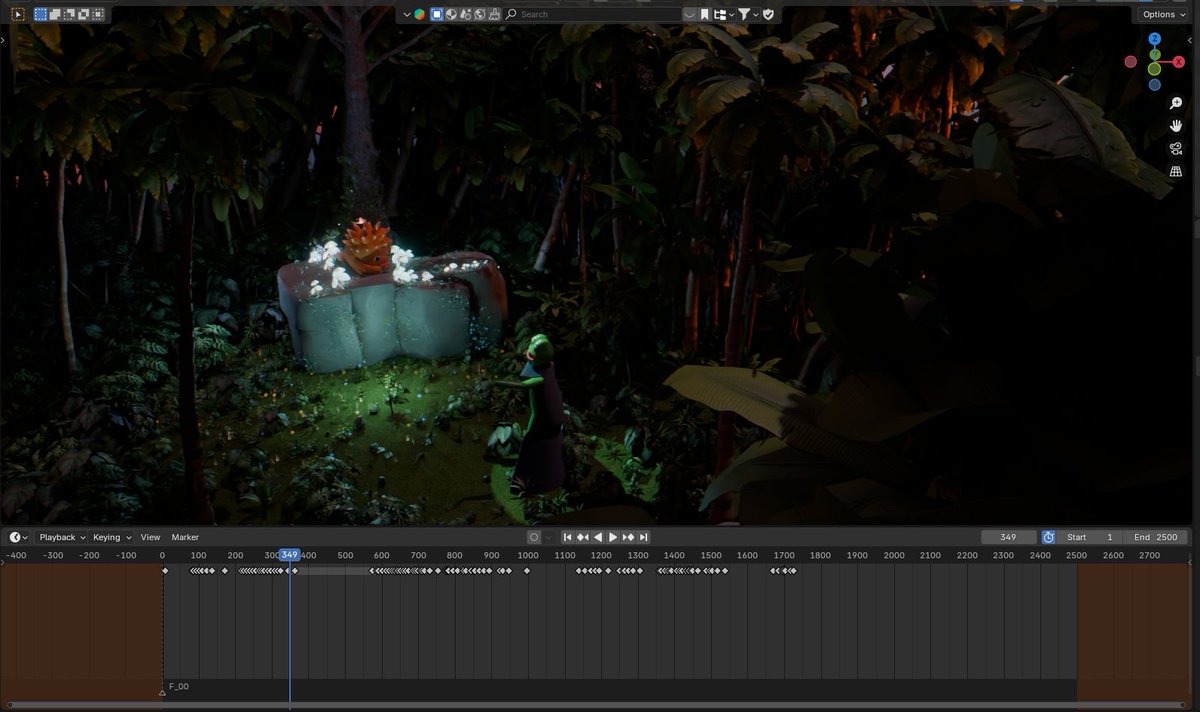This screenshot has height=712, width=1200.
Task: Click the 2000 label on the ruler
Action: tap(894, 555)
